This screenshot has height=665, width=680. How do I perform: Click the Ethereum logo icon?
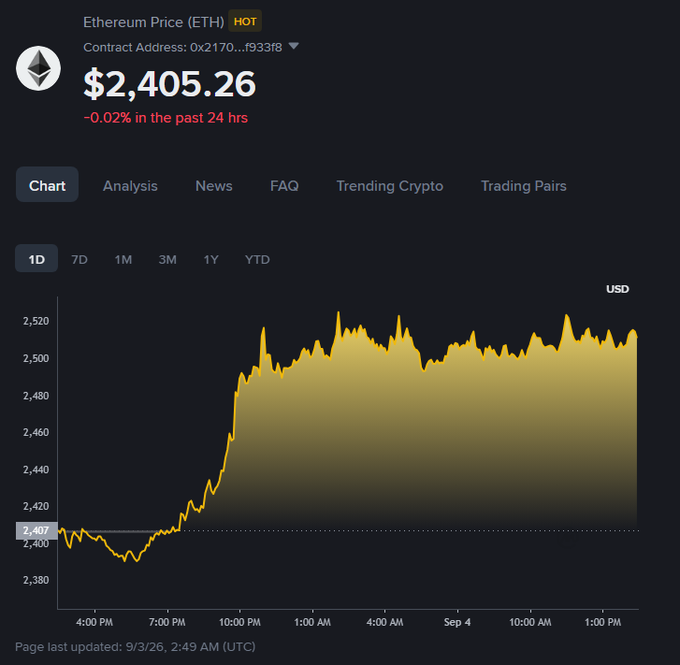click(x=38, y=69)
